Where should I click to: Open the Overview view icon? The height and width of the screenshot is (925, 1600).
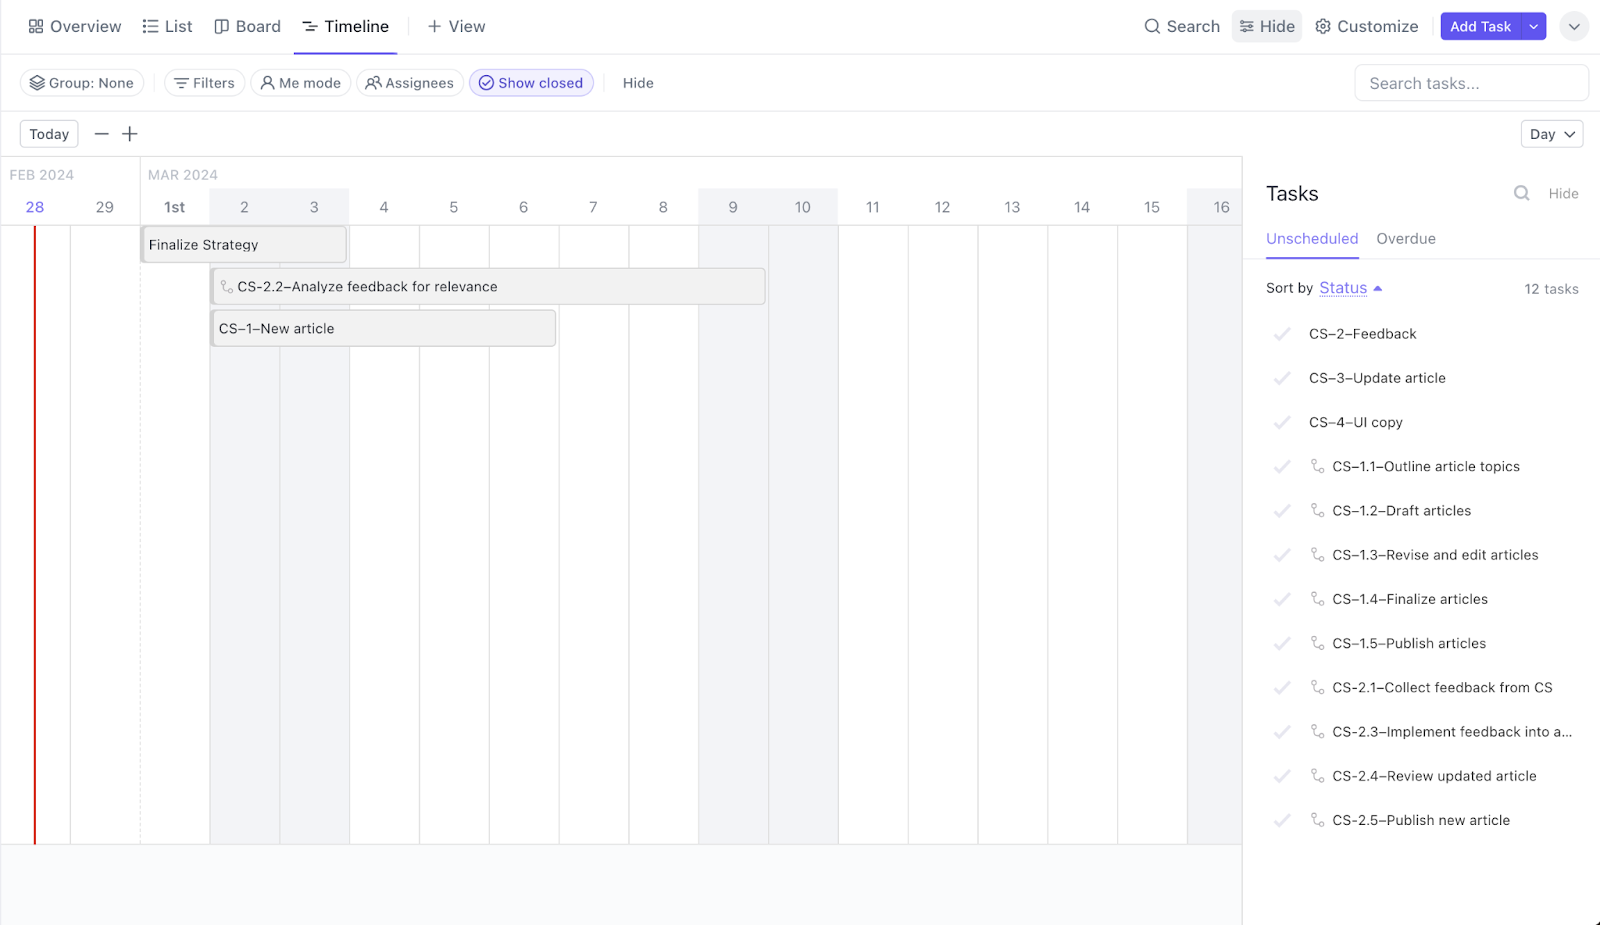coord(35,26)
